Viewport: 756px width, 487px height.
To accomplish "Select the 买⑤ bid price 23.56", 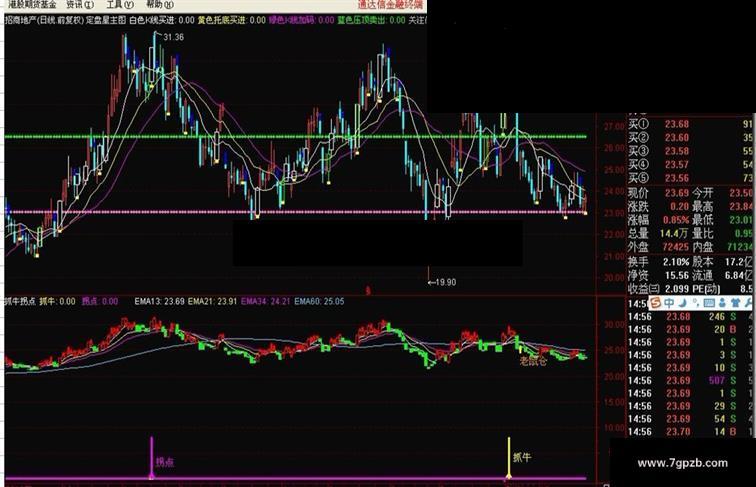I will pos(677,178).
